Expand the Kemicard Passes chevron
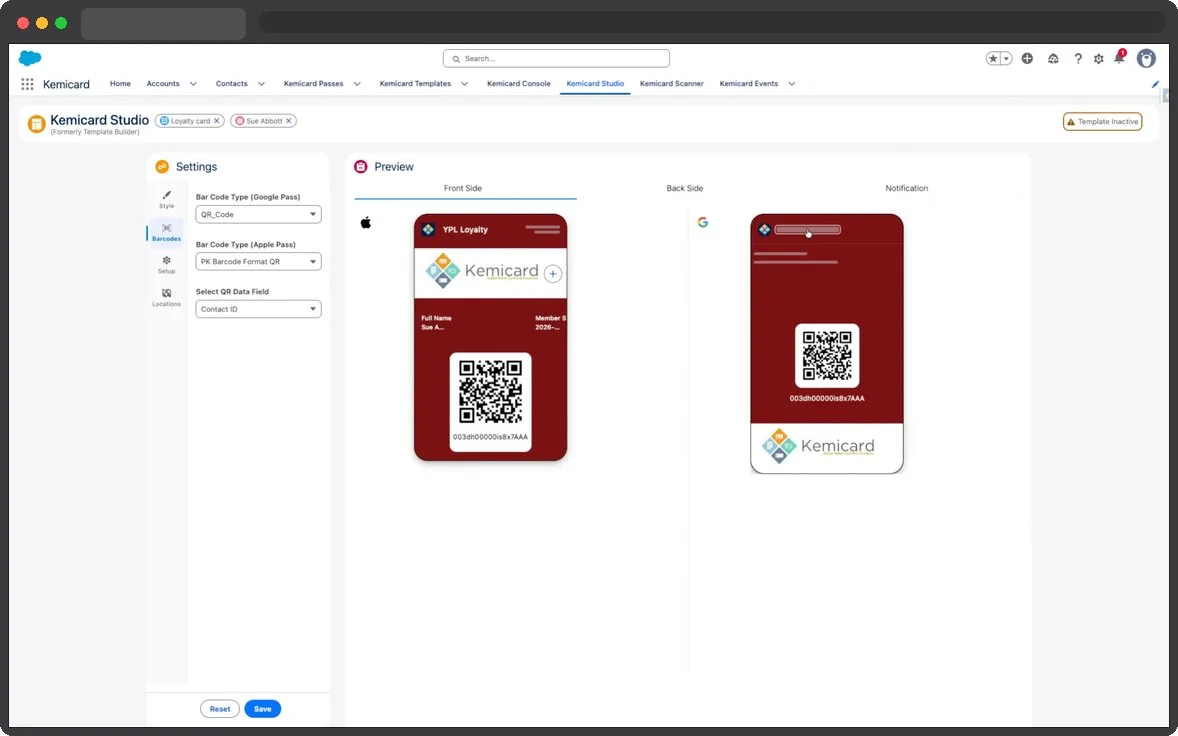Viewport: 1178px width, 736px height. 357,84
